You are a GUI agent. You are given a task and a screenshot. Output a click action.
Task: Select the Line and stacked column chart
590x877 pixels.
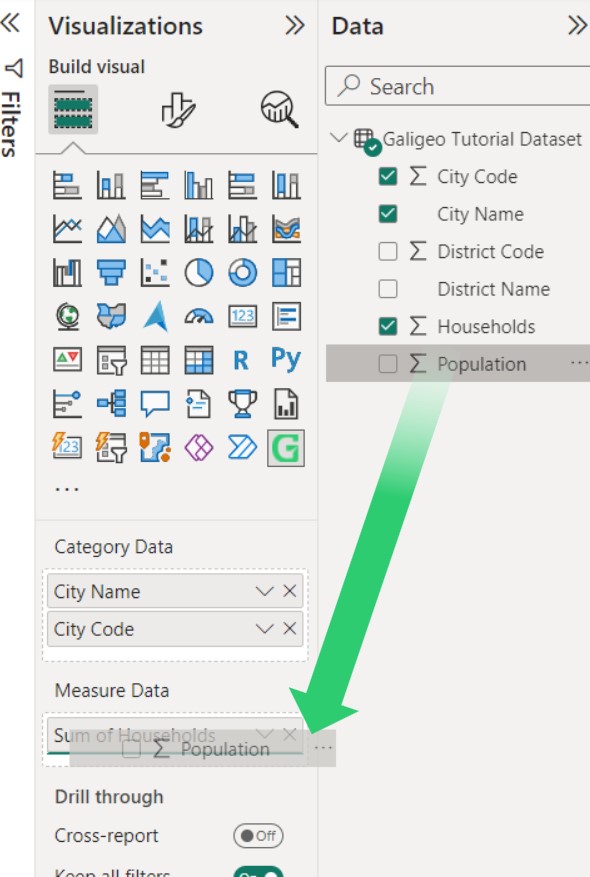coord(199,229)
